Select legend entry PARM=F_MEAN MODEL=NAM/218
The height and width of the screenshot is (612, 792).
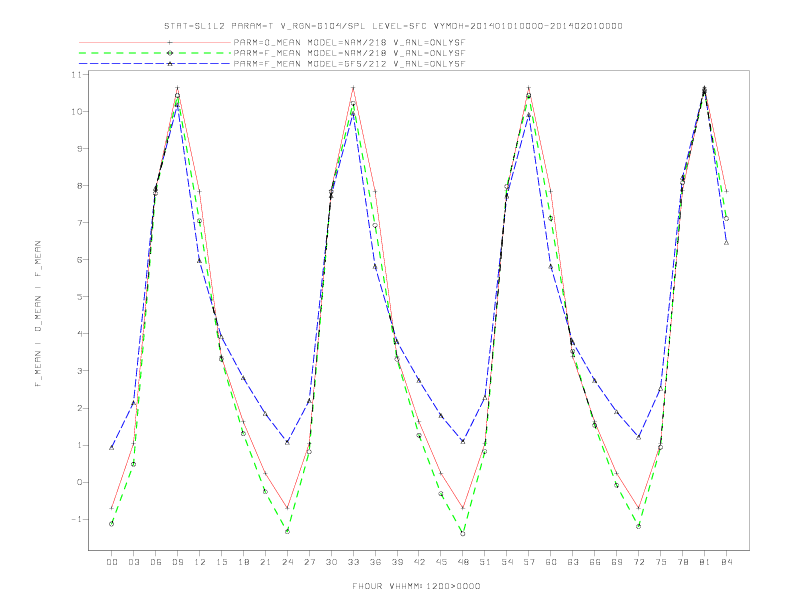pos(349,53)
